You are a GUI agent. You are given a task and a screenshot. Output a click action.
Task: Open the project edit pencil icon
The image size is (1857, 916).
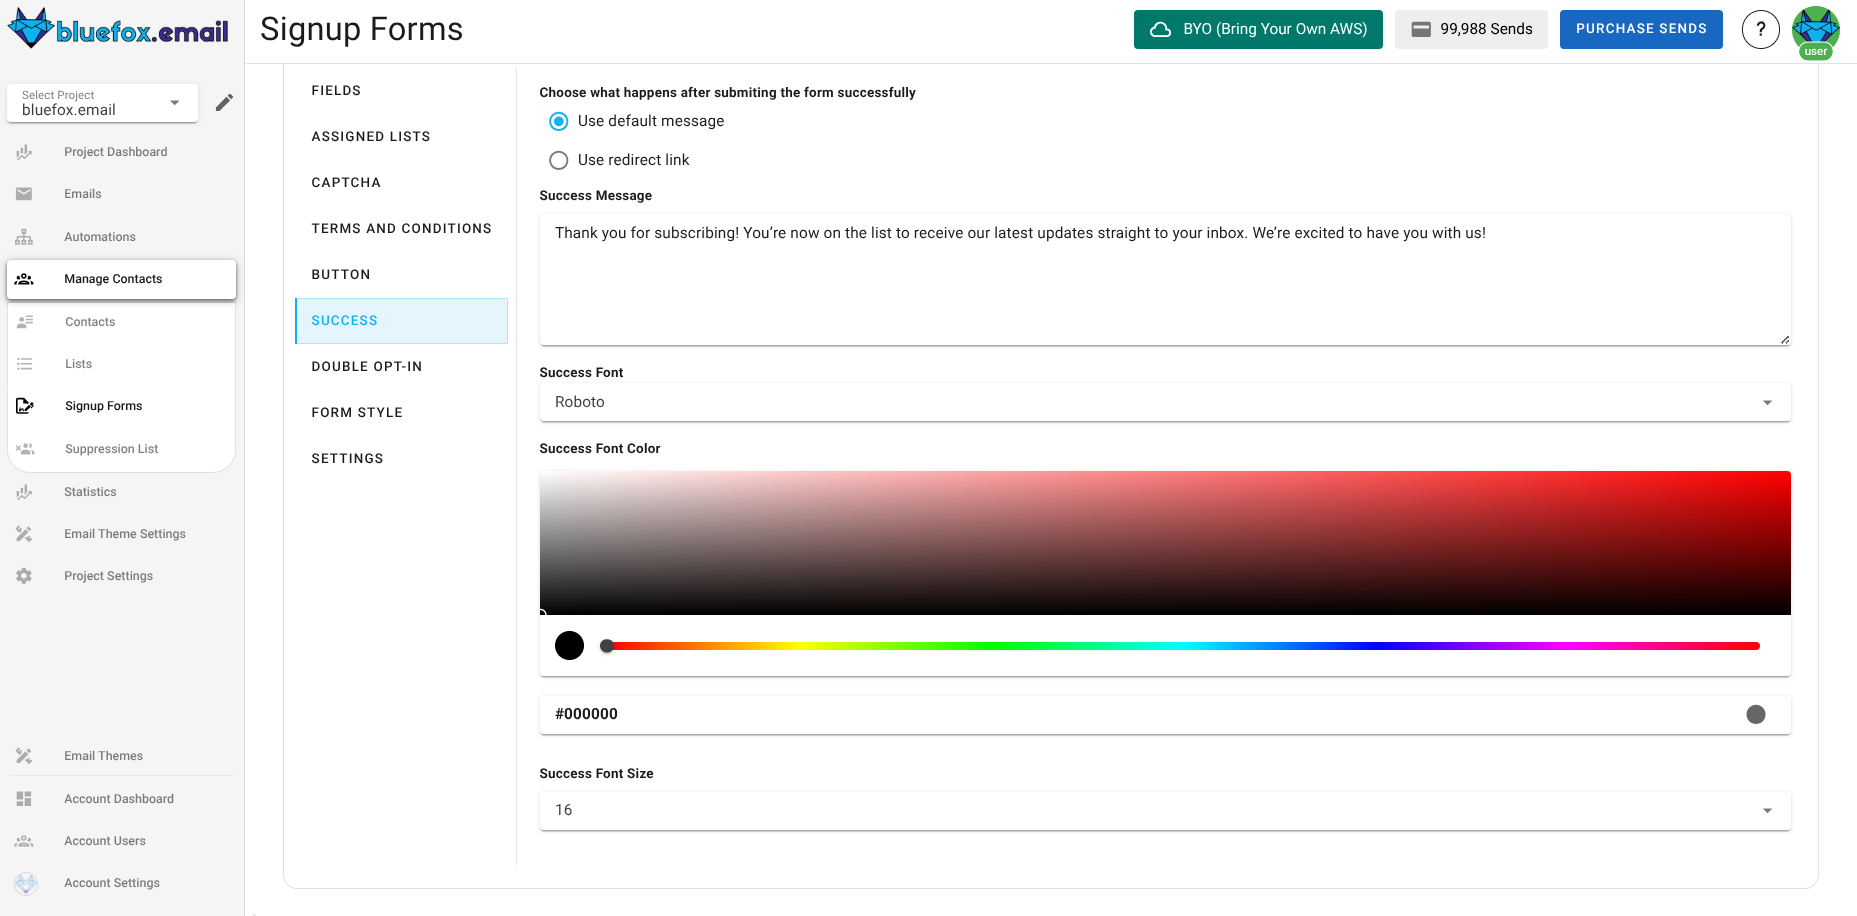pos(224,101)
